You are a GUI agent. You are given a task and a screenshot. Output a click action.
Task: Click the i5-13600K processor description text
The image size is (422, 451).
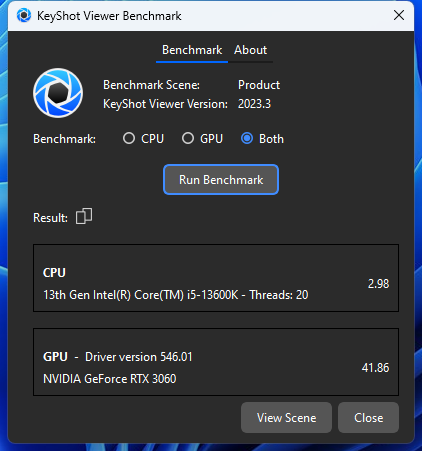[x=176, y=295]
